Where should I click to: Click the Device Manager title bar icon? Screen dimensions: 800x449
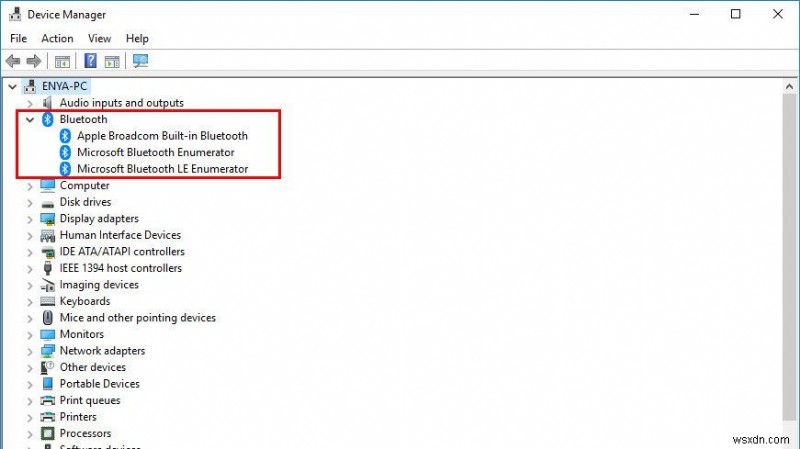tap(15, 14)
